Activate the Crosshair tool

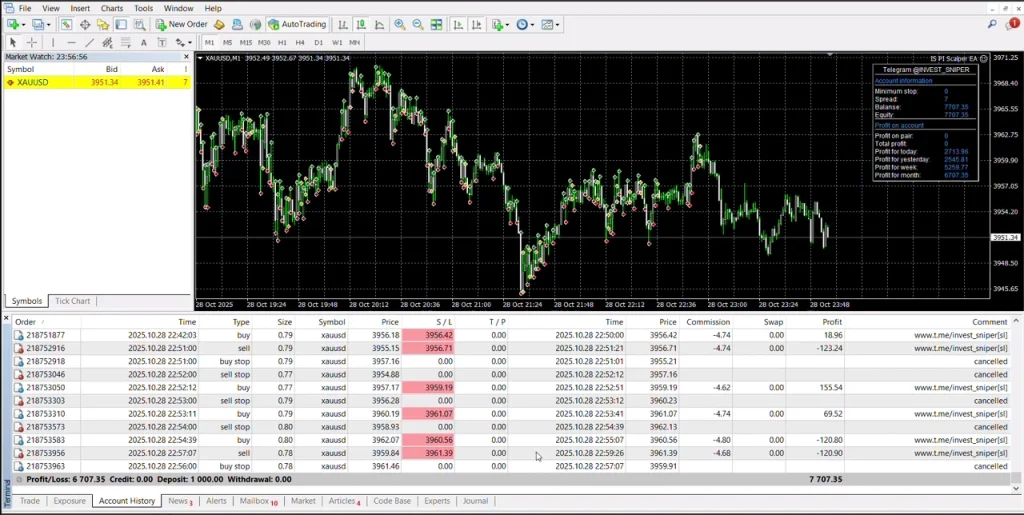31,42
